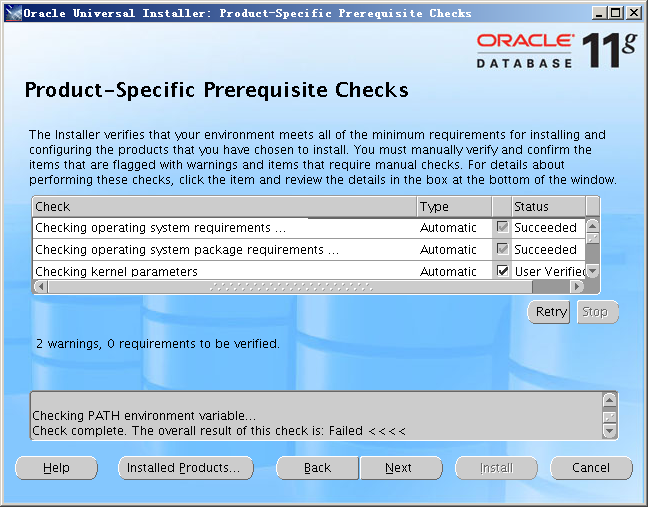Open the installer window system menu icon
The width and height of the screenshot is (648, 507).
click(x=12, y=13)
